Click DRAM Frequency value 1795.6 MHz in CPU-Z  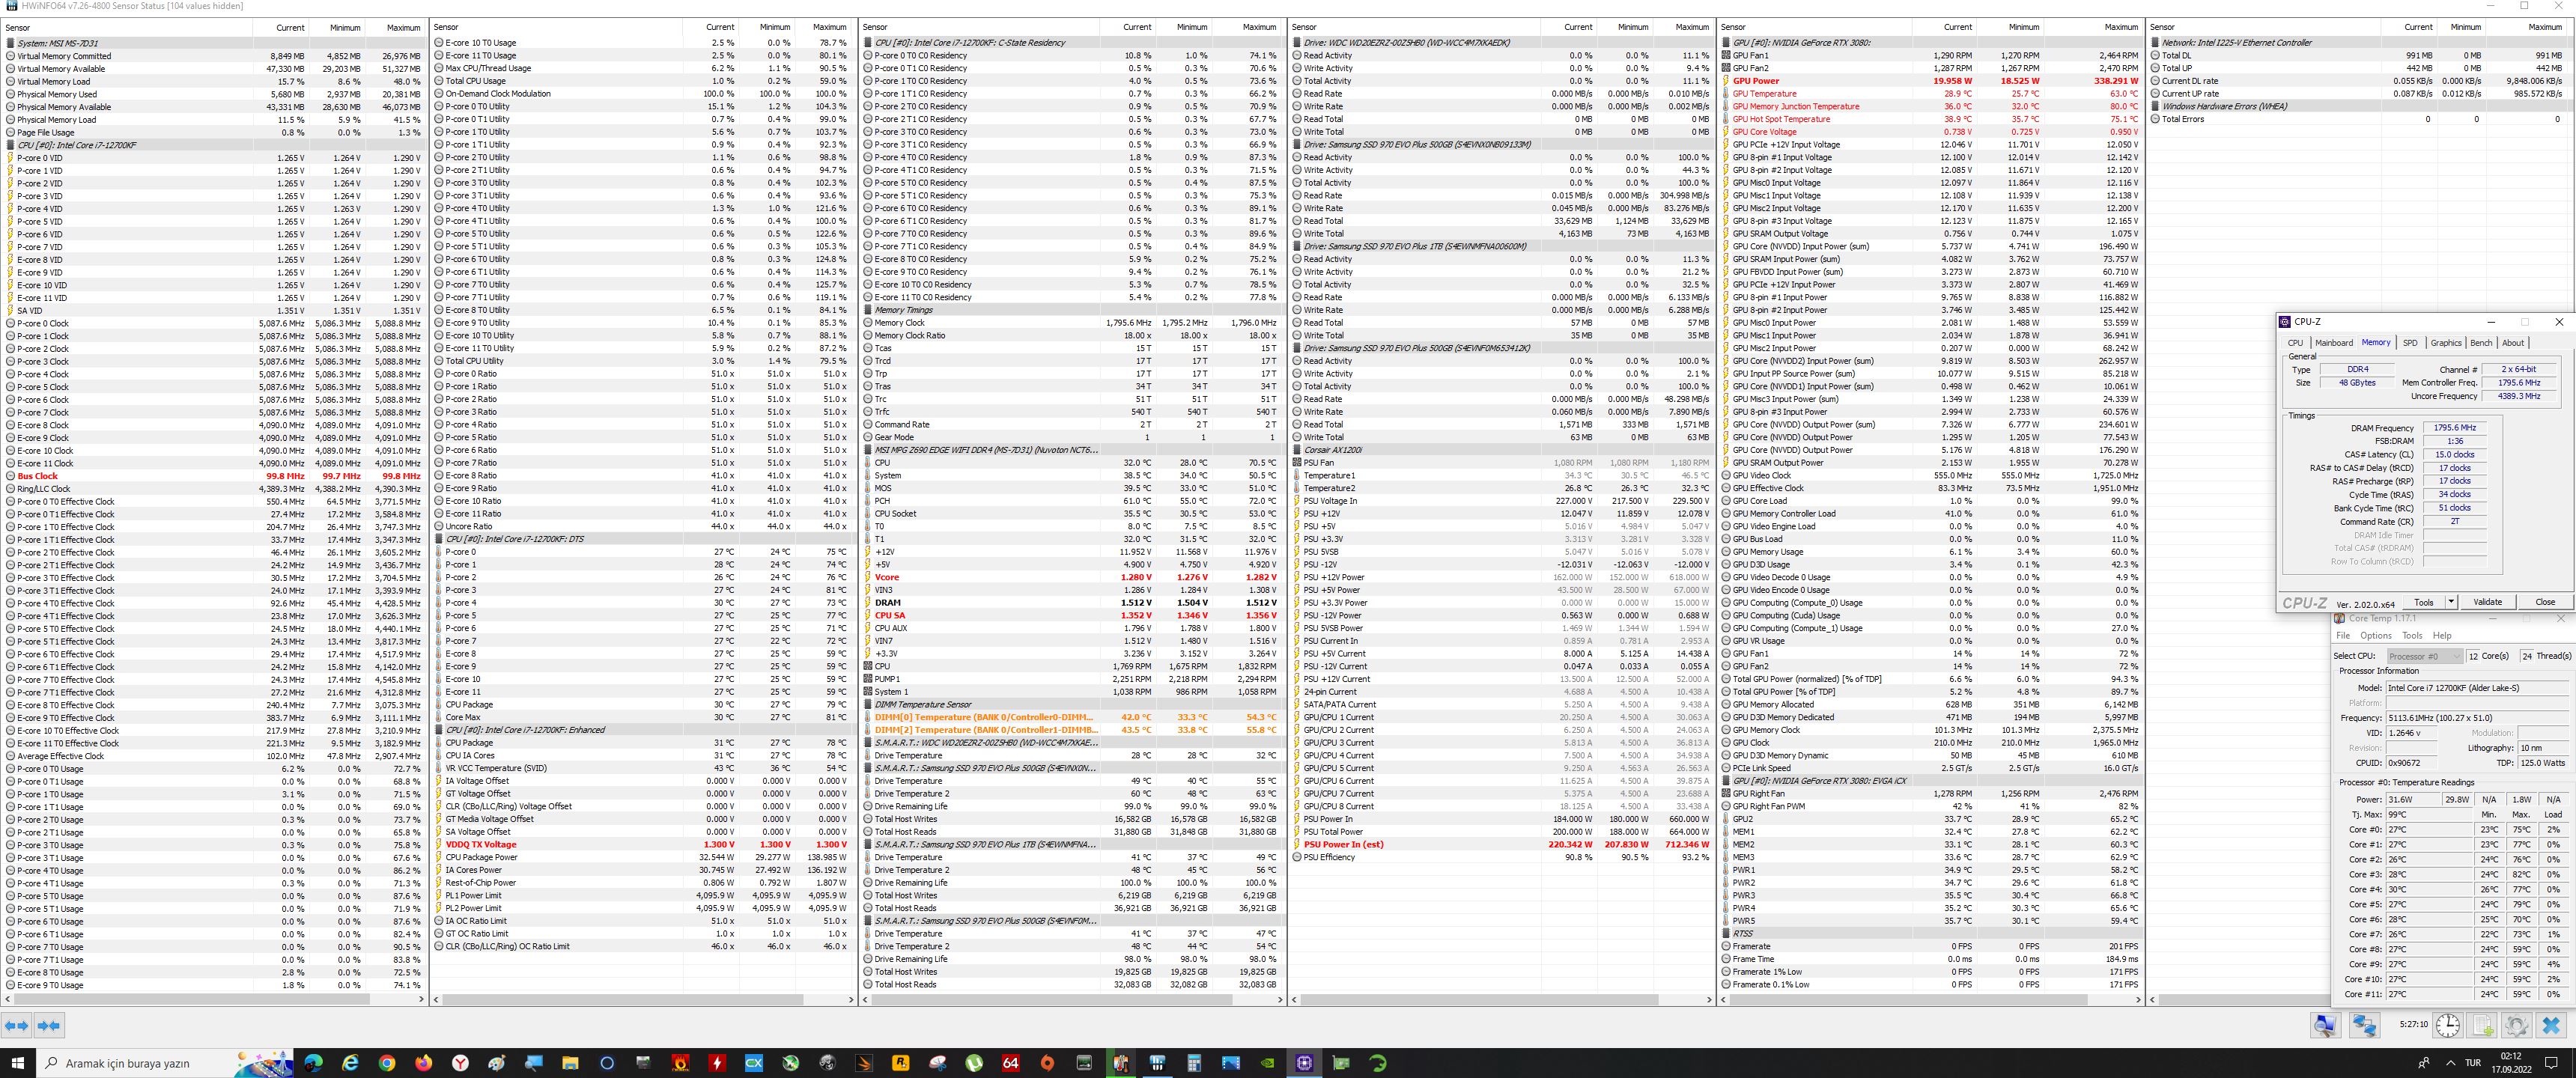tap(2454, 428)
